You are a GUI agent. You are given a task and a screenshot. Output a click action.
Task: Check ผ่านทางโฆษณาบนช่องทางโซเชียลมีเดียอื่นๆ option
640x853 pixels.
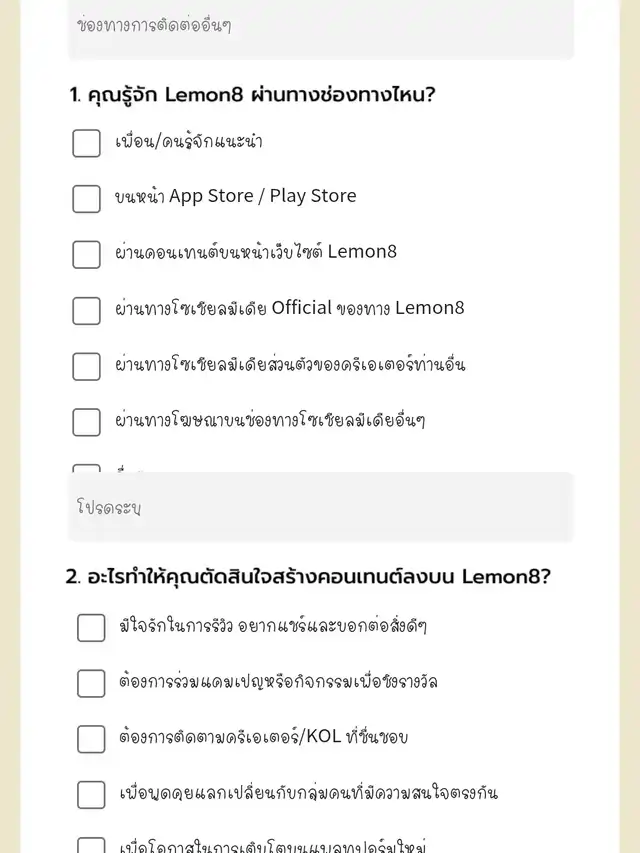[87, 422]
